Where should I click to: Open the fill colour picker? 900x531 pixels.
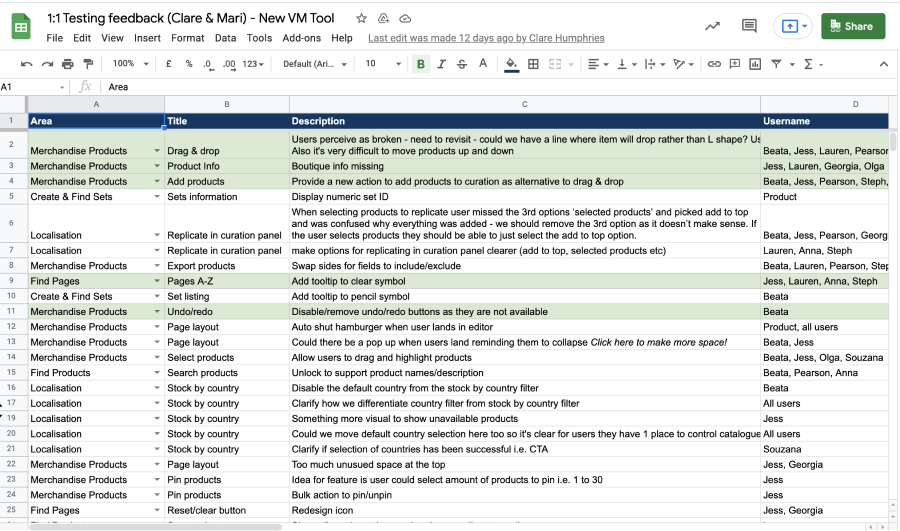pyautogui.click(x=512, y=64)
